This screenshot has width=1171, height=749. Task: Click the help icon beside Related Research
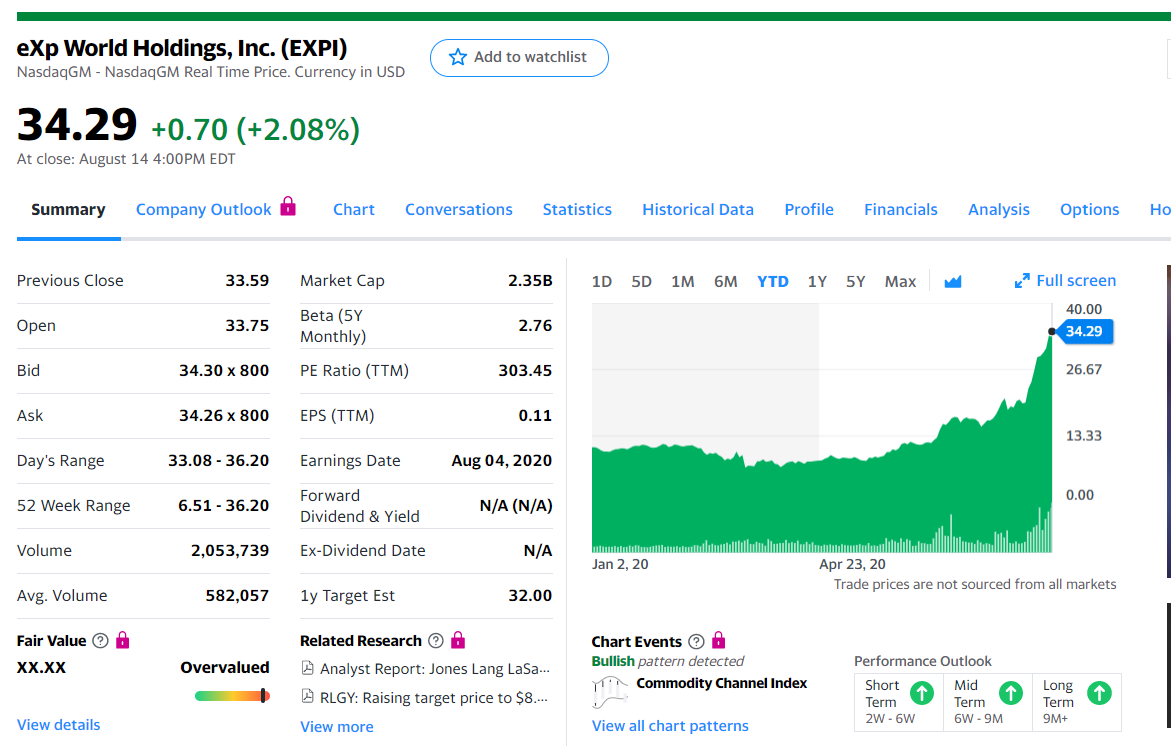(x=435, y=641)
